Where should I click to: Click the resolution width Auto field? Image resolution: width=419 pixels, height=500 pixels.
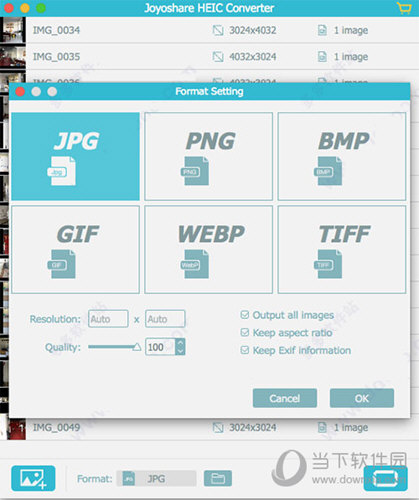coord(108,319)
